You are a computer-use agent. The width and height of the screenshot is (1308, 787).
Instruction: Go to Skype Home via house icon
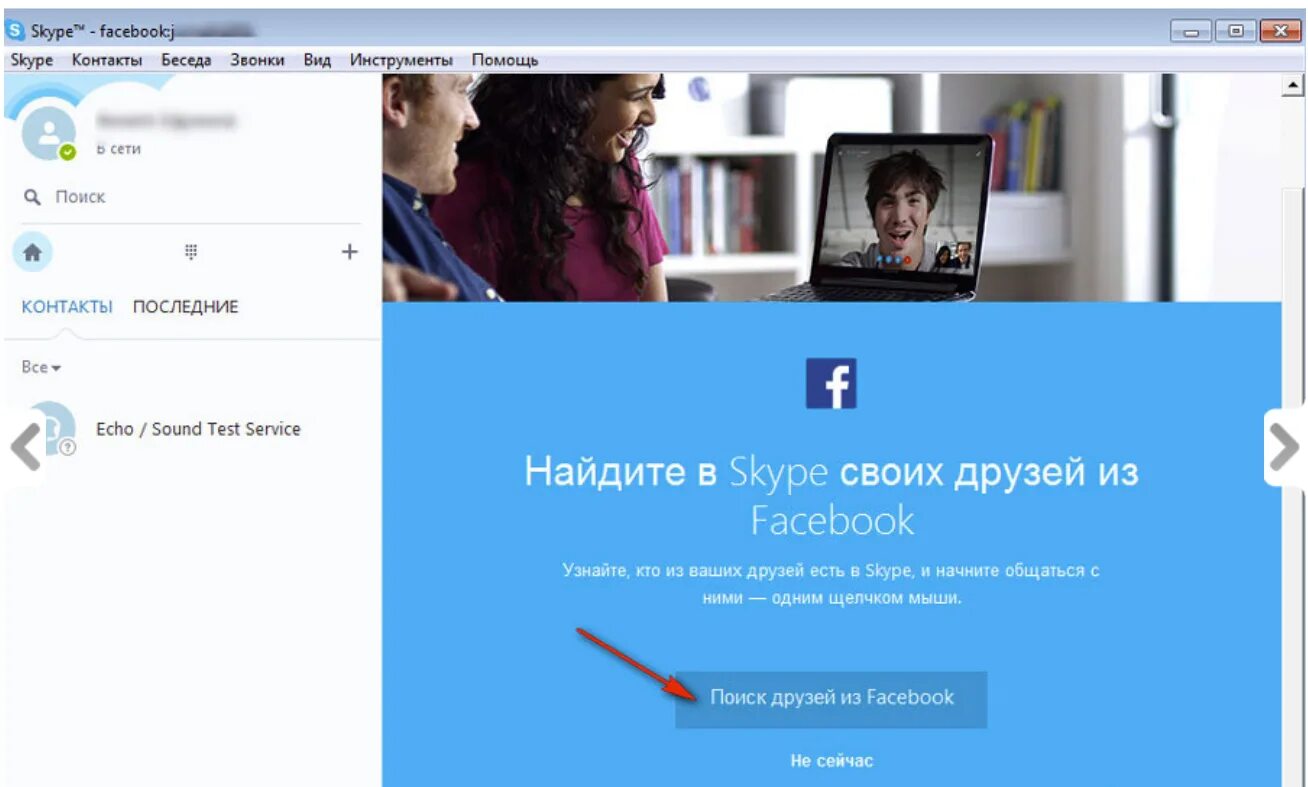32,253
